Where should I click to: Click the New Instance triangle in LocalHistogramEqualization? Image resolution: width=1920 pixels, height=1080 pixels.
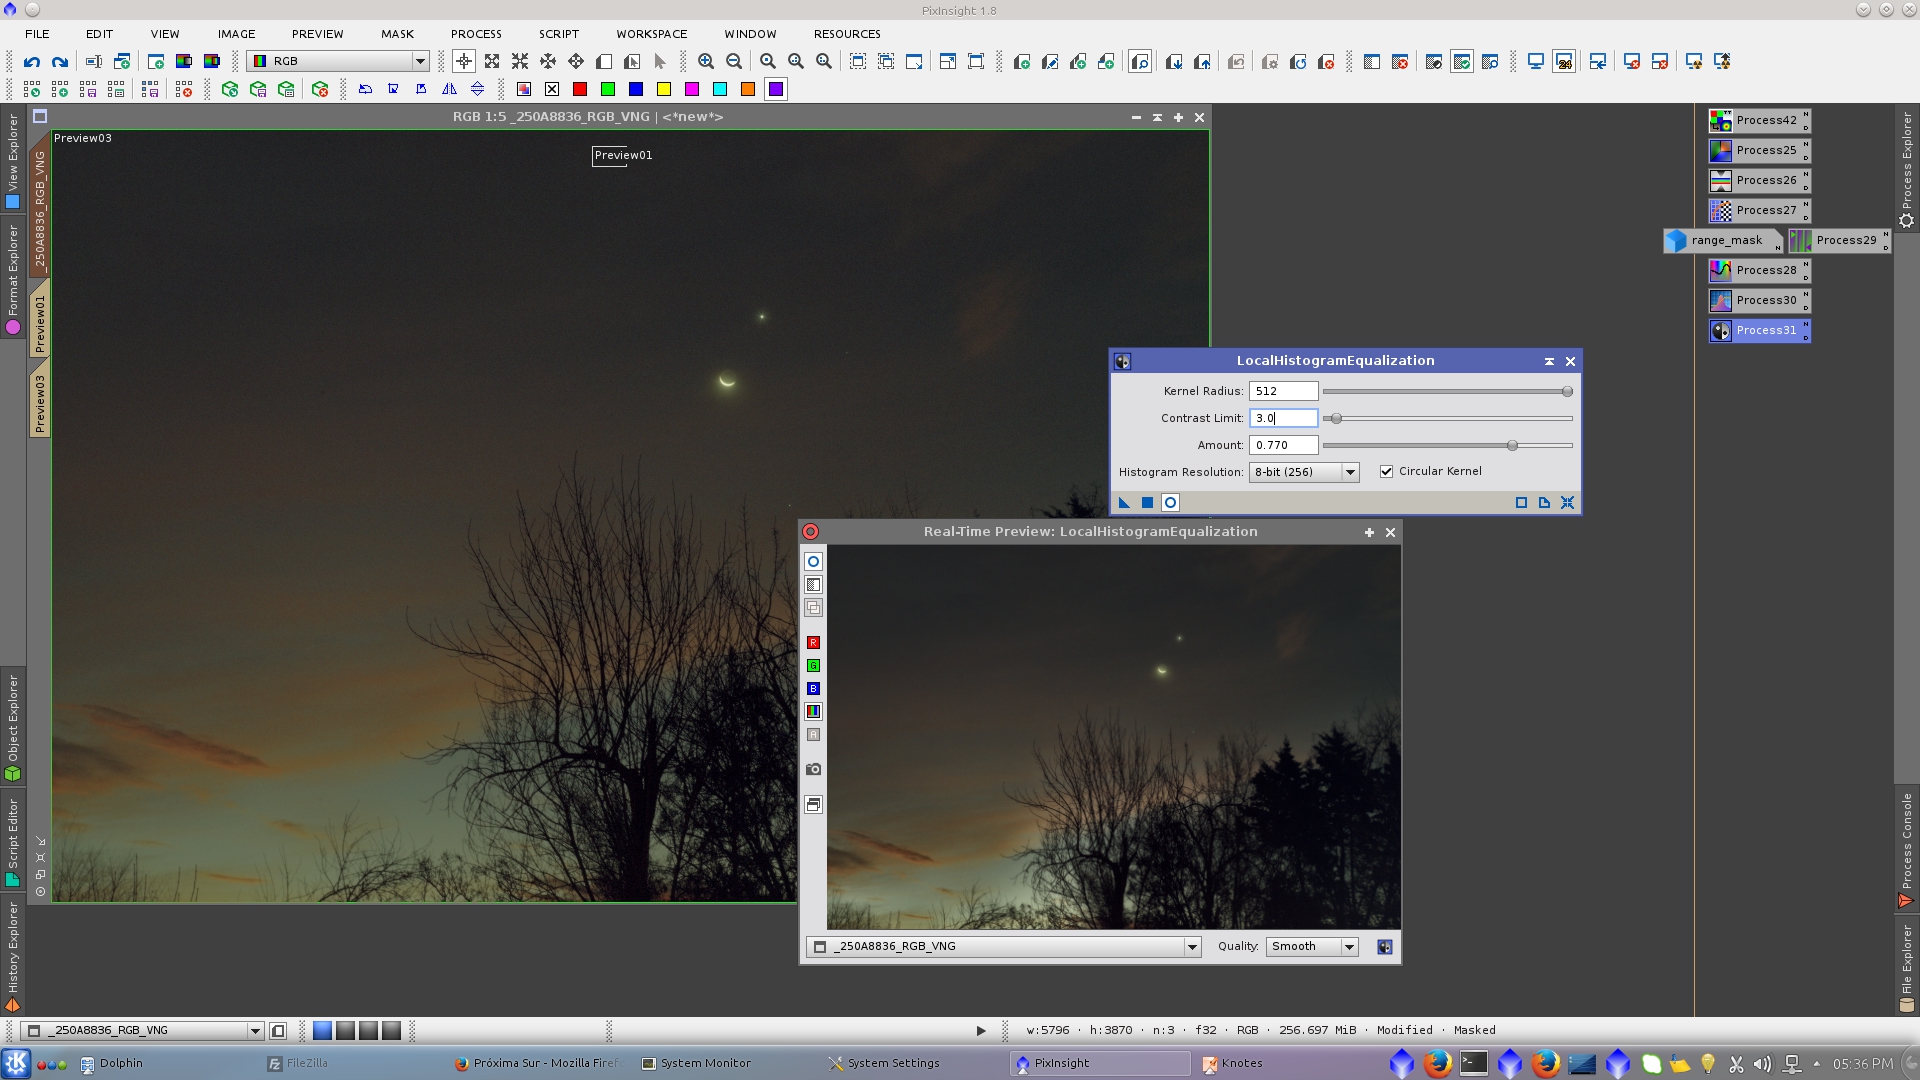(1124, 503)
